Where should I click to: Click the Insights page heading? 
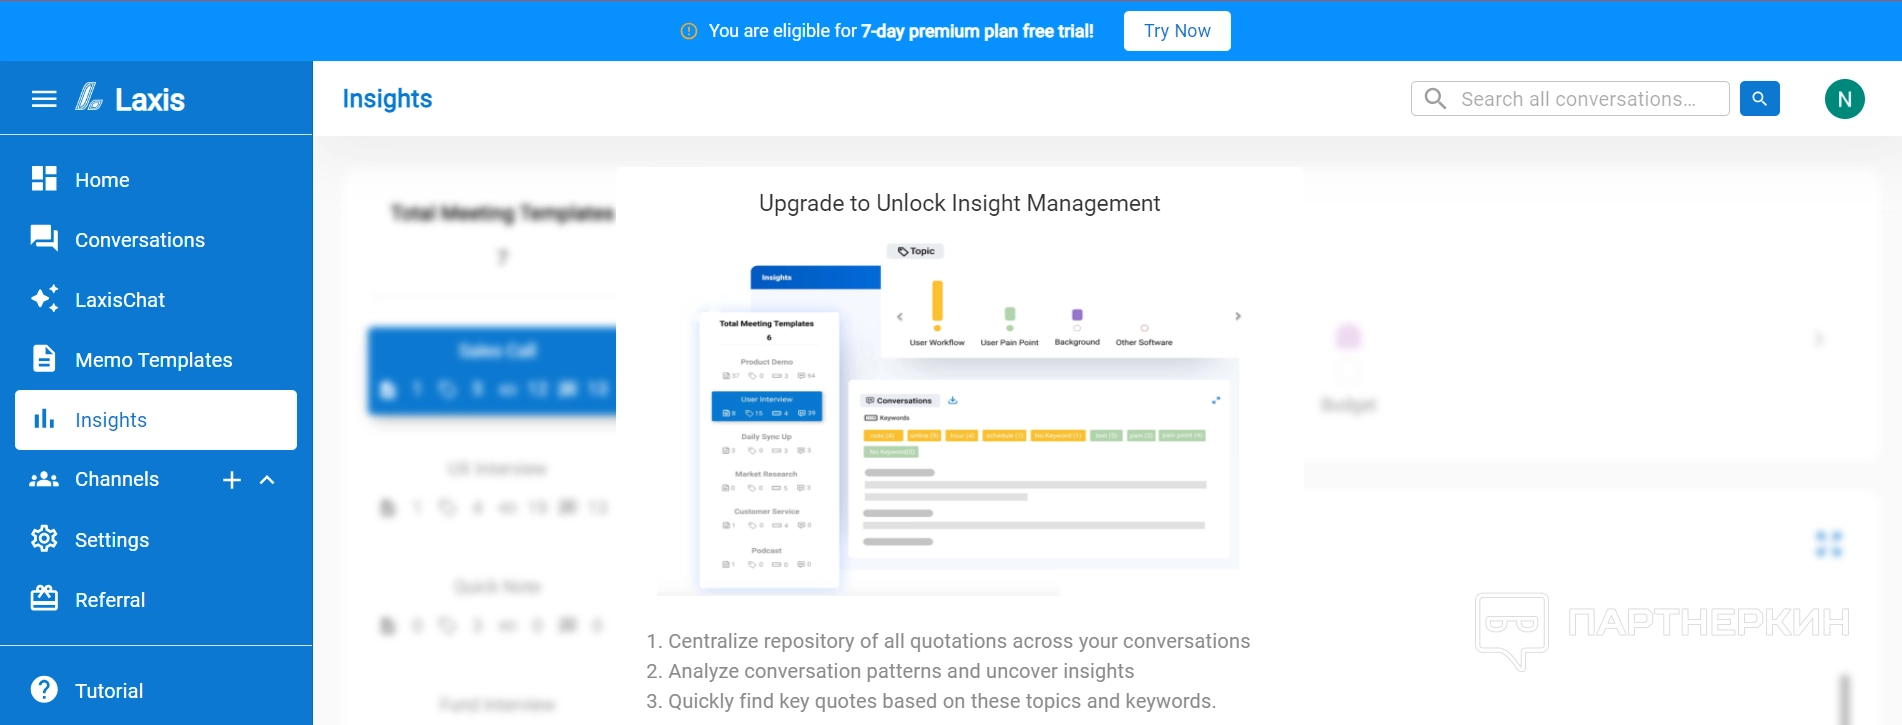tap(387, 99)
